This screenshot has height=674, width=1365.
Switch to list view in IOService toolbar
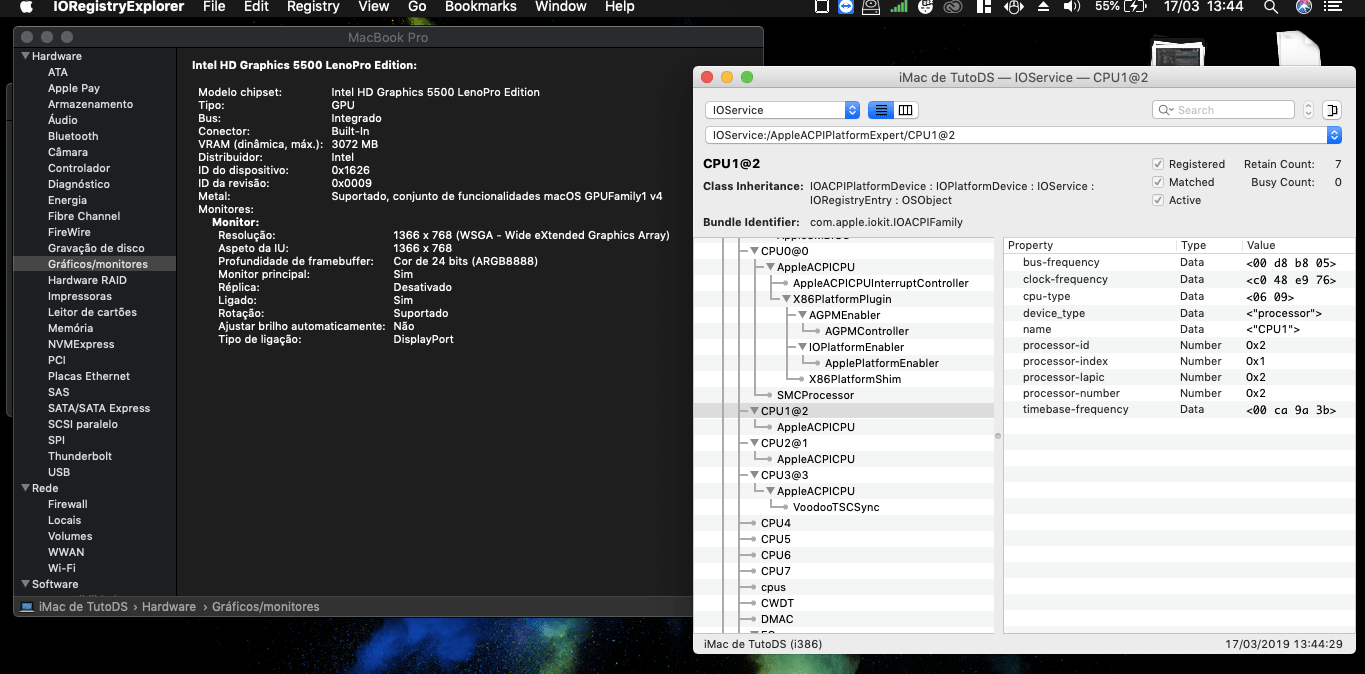click(x=881, y=110)
